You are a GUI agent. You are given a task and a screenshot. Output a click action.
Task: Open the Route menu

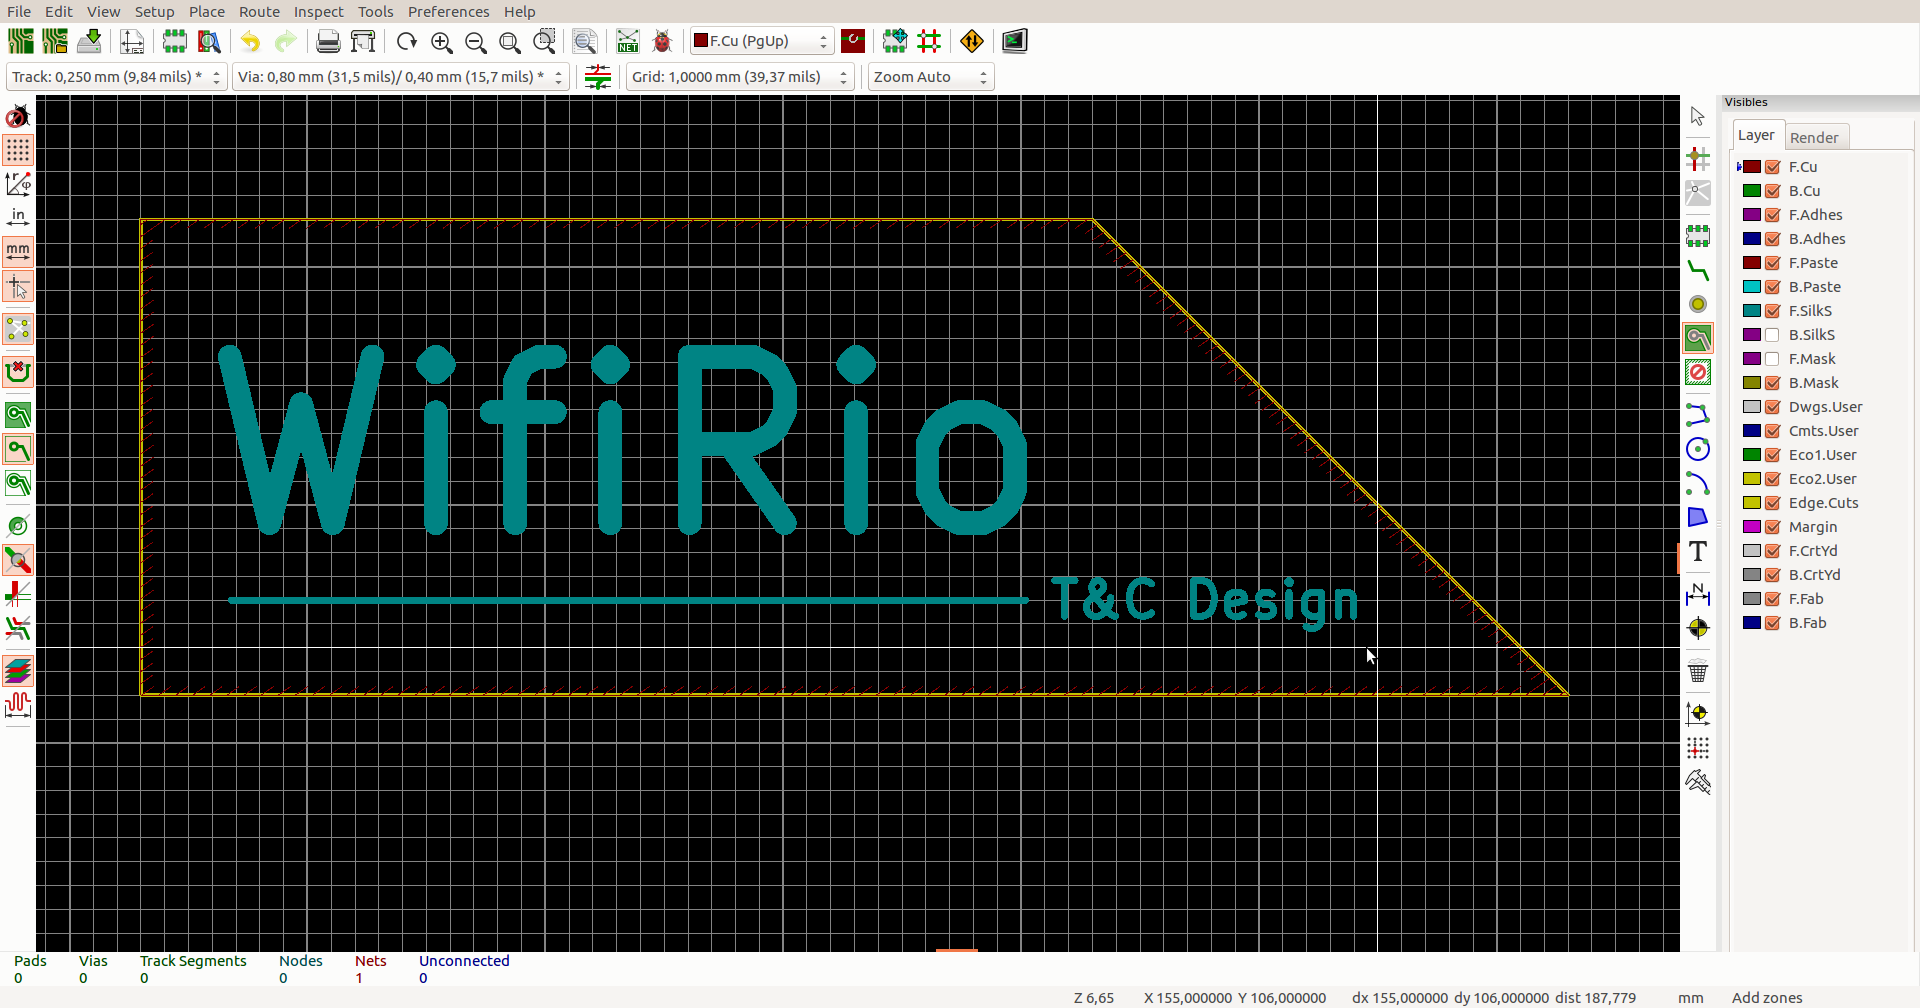pos(259,11)
